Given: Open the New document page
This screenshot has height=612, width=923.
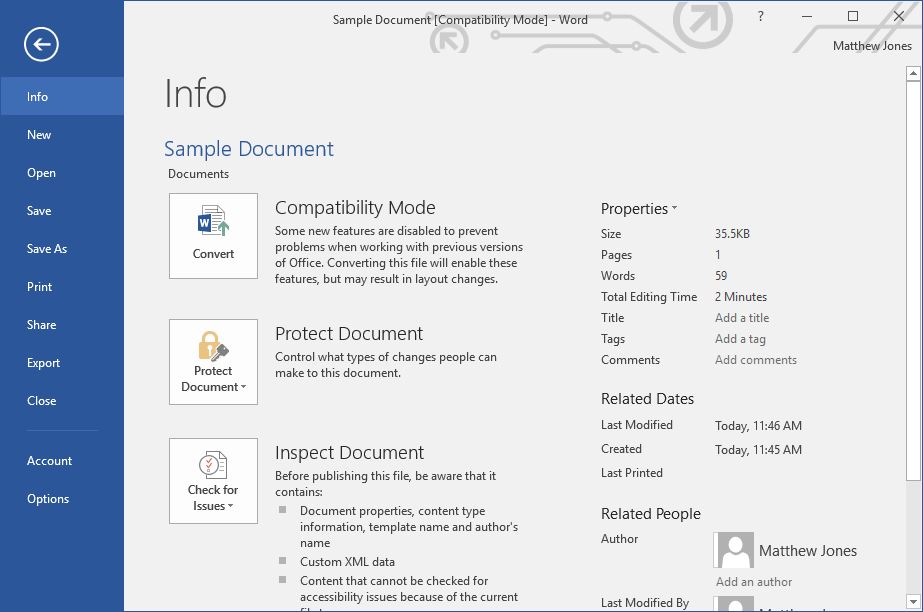Looking at the screenshot, I should click(x=62, y=135).
